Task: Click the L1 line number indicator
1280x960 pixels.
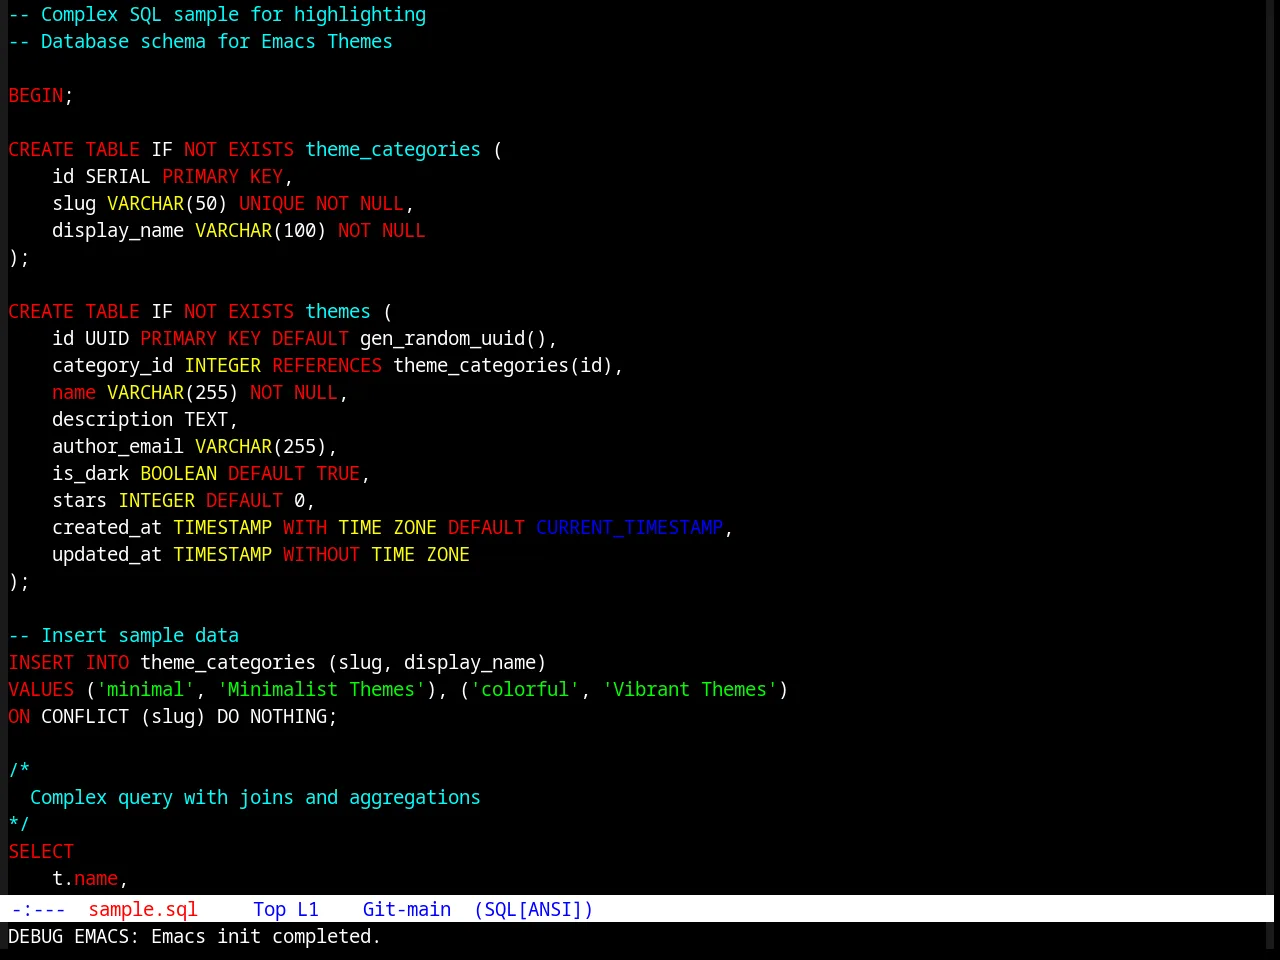Action: [x=308, y=909]
